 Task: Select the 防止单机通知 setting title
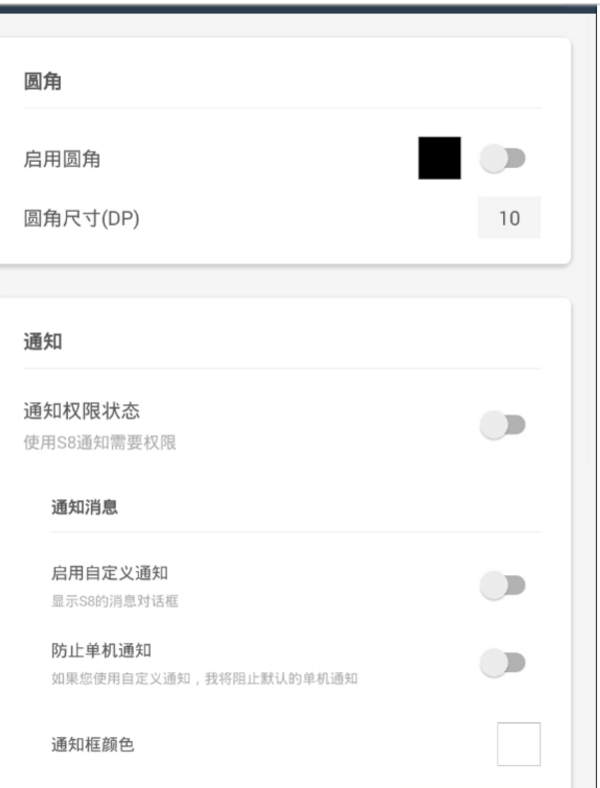[101, 651]
